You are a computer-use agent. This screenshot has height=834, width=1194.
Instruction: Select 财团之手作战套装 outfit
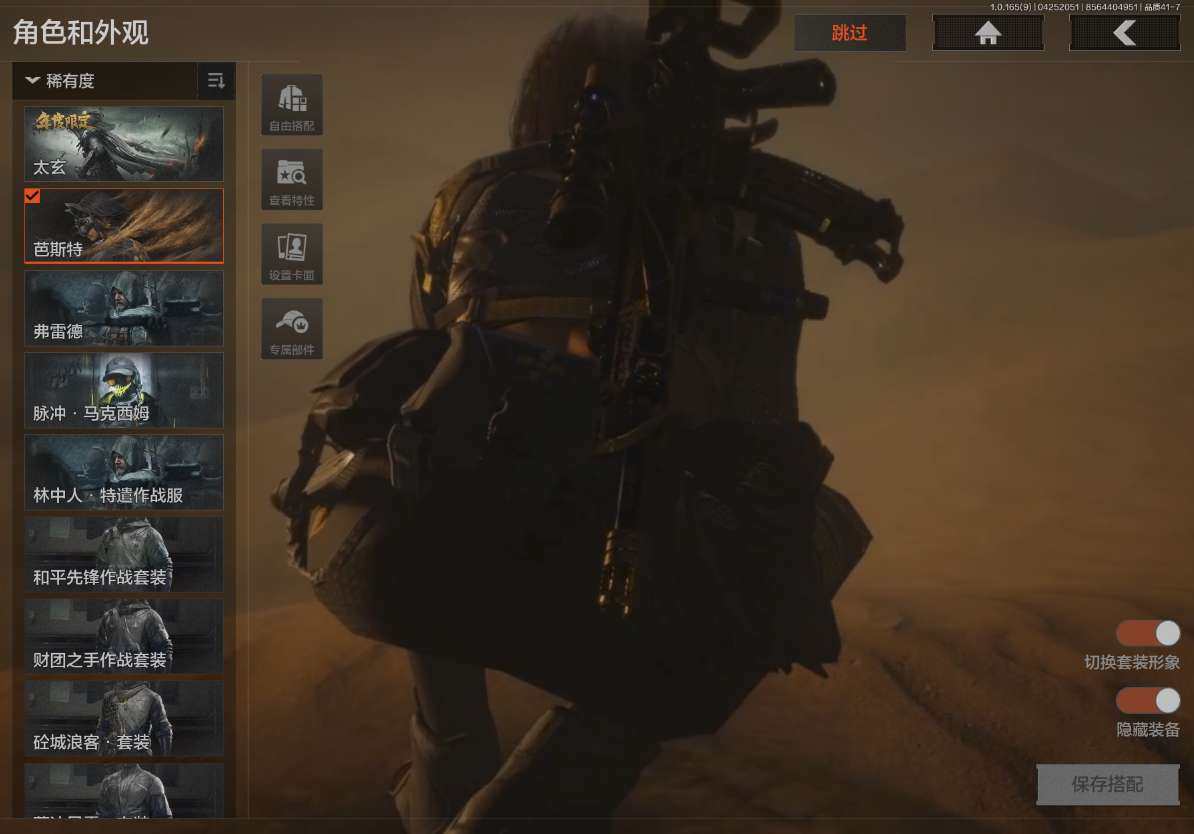pyautogui.click(x=124, y=637)
